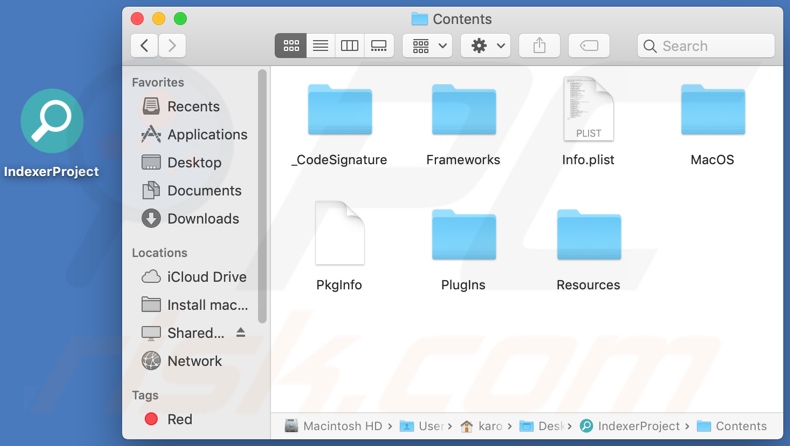Open the _CodeSignature folder
Viewport: 790px width, 446px height.
click(x=340, y=112)
